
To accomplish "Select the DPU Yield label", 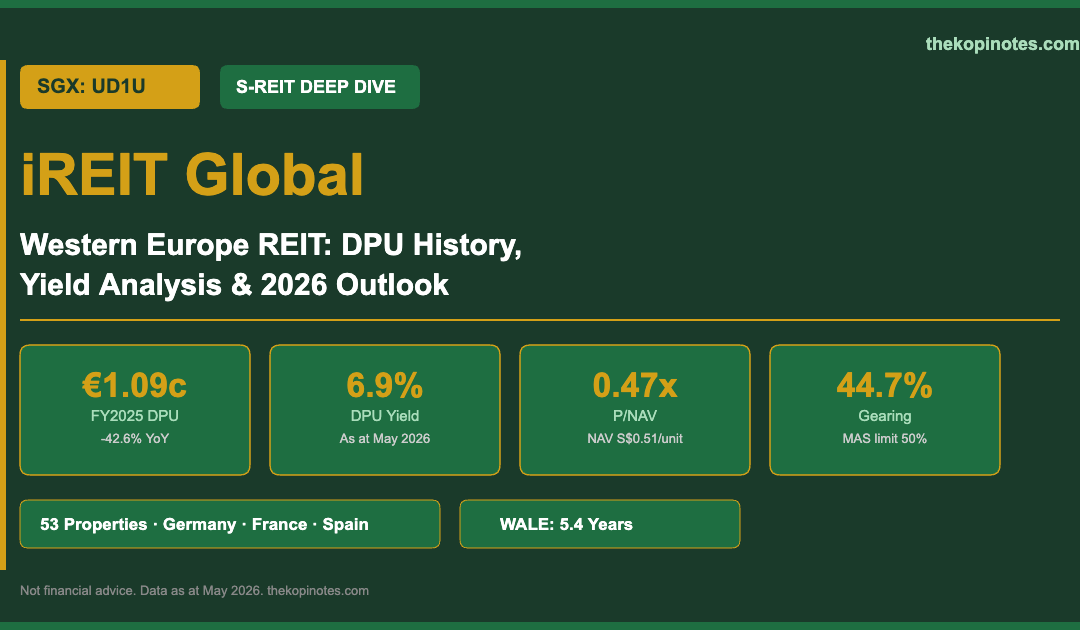I will pyautogui.click(x=384, y=416).
